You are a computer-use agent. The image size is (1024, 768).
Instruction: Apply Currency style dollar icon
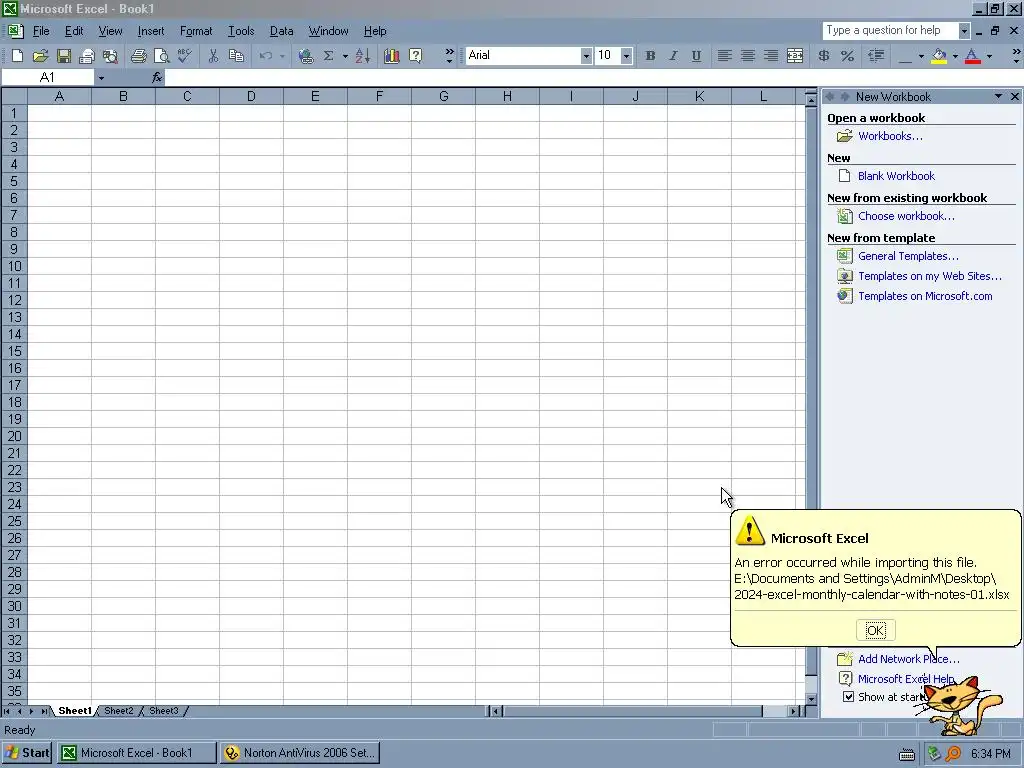point(824,56)
